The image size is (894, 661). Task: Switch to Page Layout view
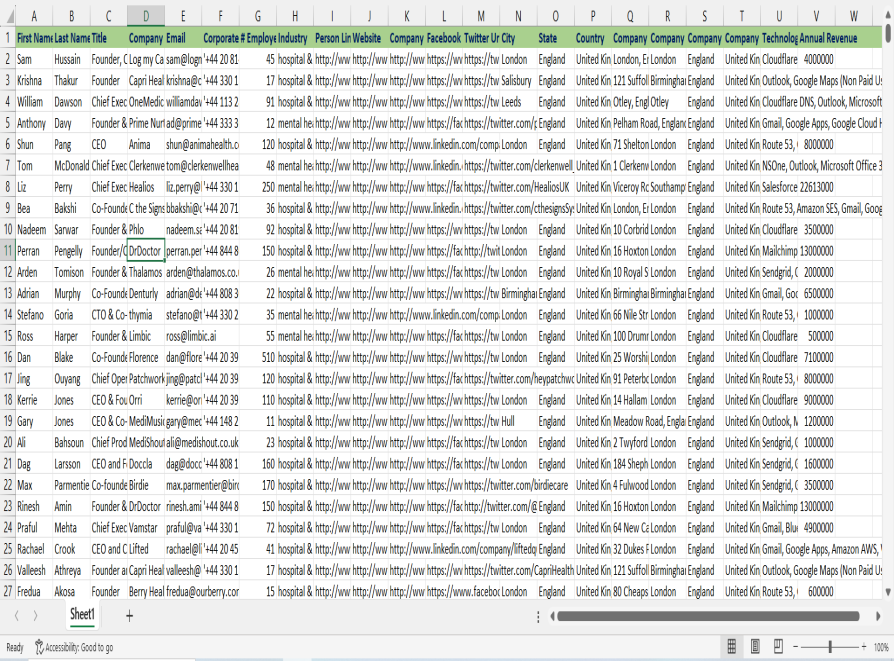(755, 647)
